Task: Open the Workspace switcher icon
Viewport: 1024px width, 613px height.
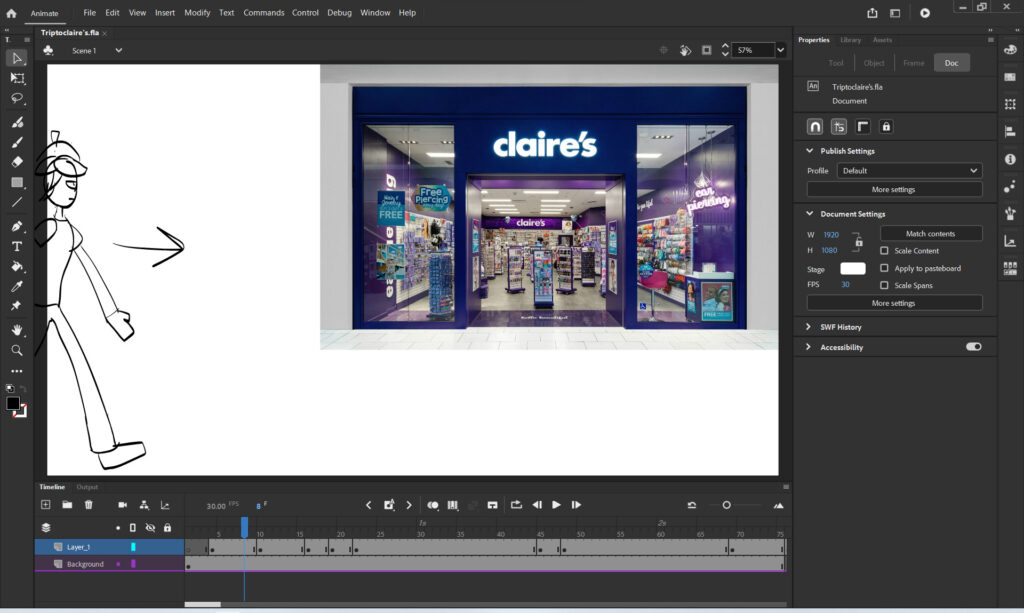Action: [895, 12]
